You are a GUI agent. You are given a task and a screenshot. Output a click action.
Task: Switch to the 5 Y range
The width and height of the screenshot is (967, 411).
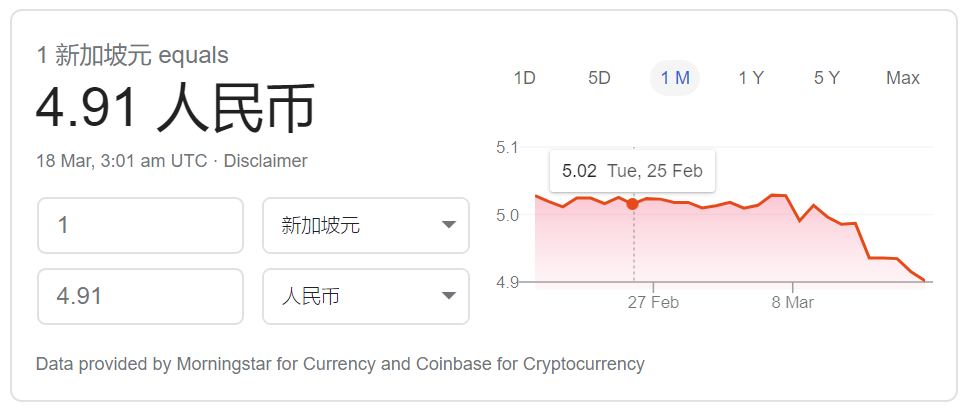point(827,78)
